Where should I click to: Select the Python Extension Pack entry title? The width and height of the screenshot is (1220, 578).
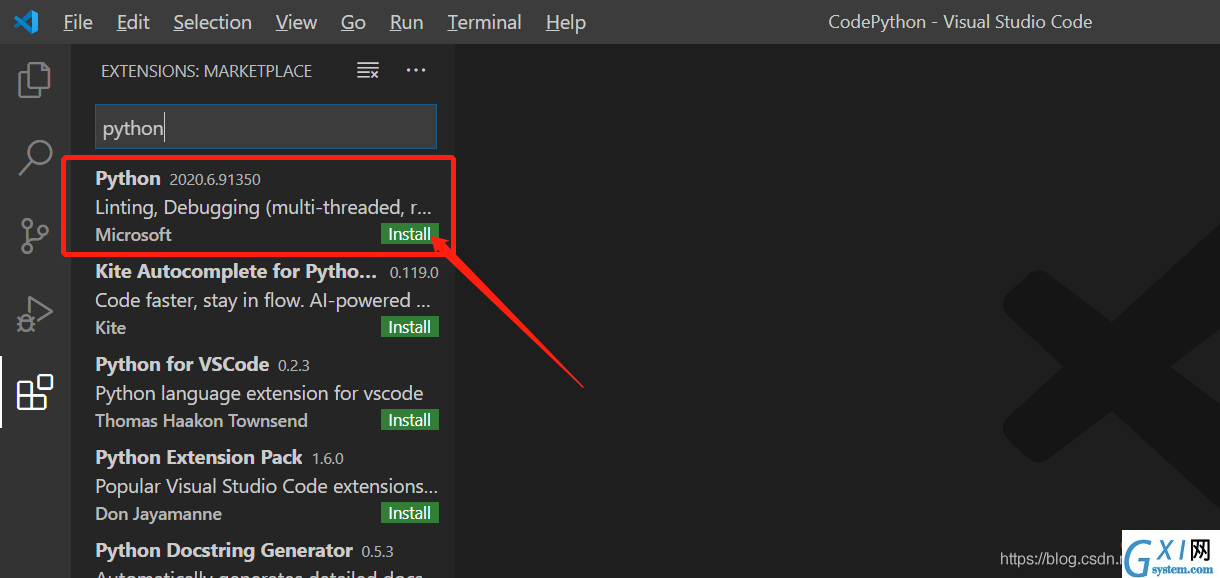click(x=198, y=457)
